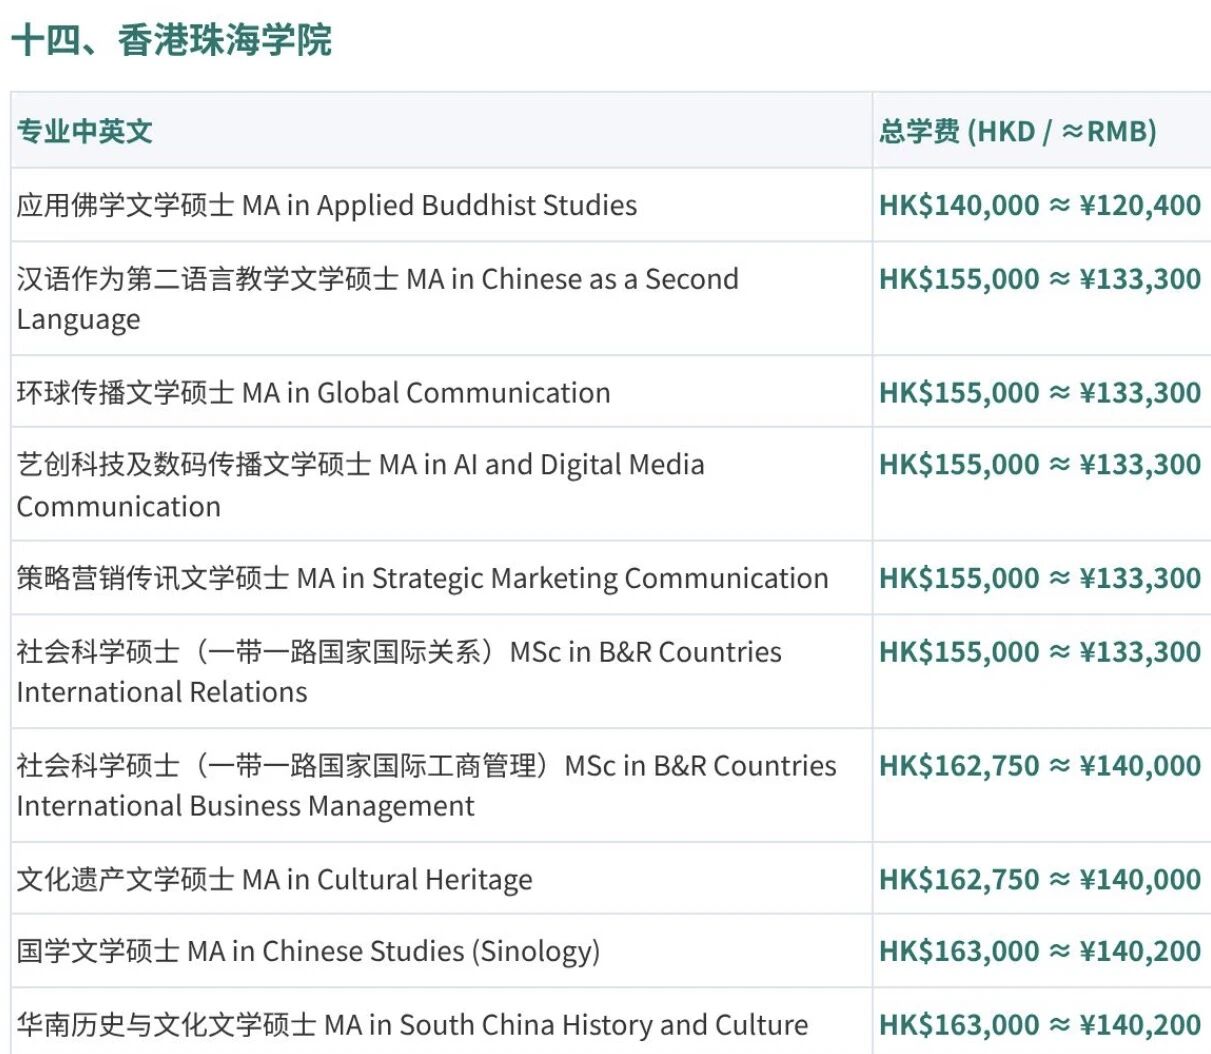Click the Strategic Marketing Communication fee
1211x1054 pixels.
(1040, 578)
